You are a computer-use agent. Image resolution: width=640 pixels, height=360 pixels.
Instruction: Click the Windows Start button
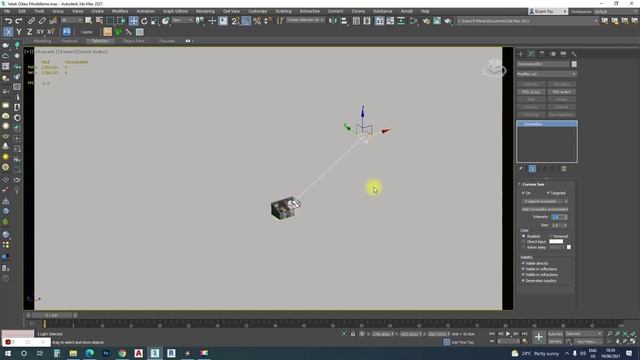tap(8, 353)
